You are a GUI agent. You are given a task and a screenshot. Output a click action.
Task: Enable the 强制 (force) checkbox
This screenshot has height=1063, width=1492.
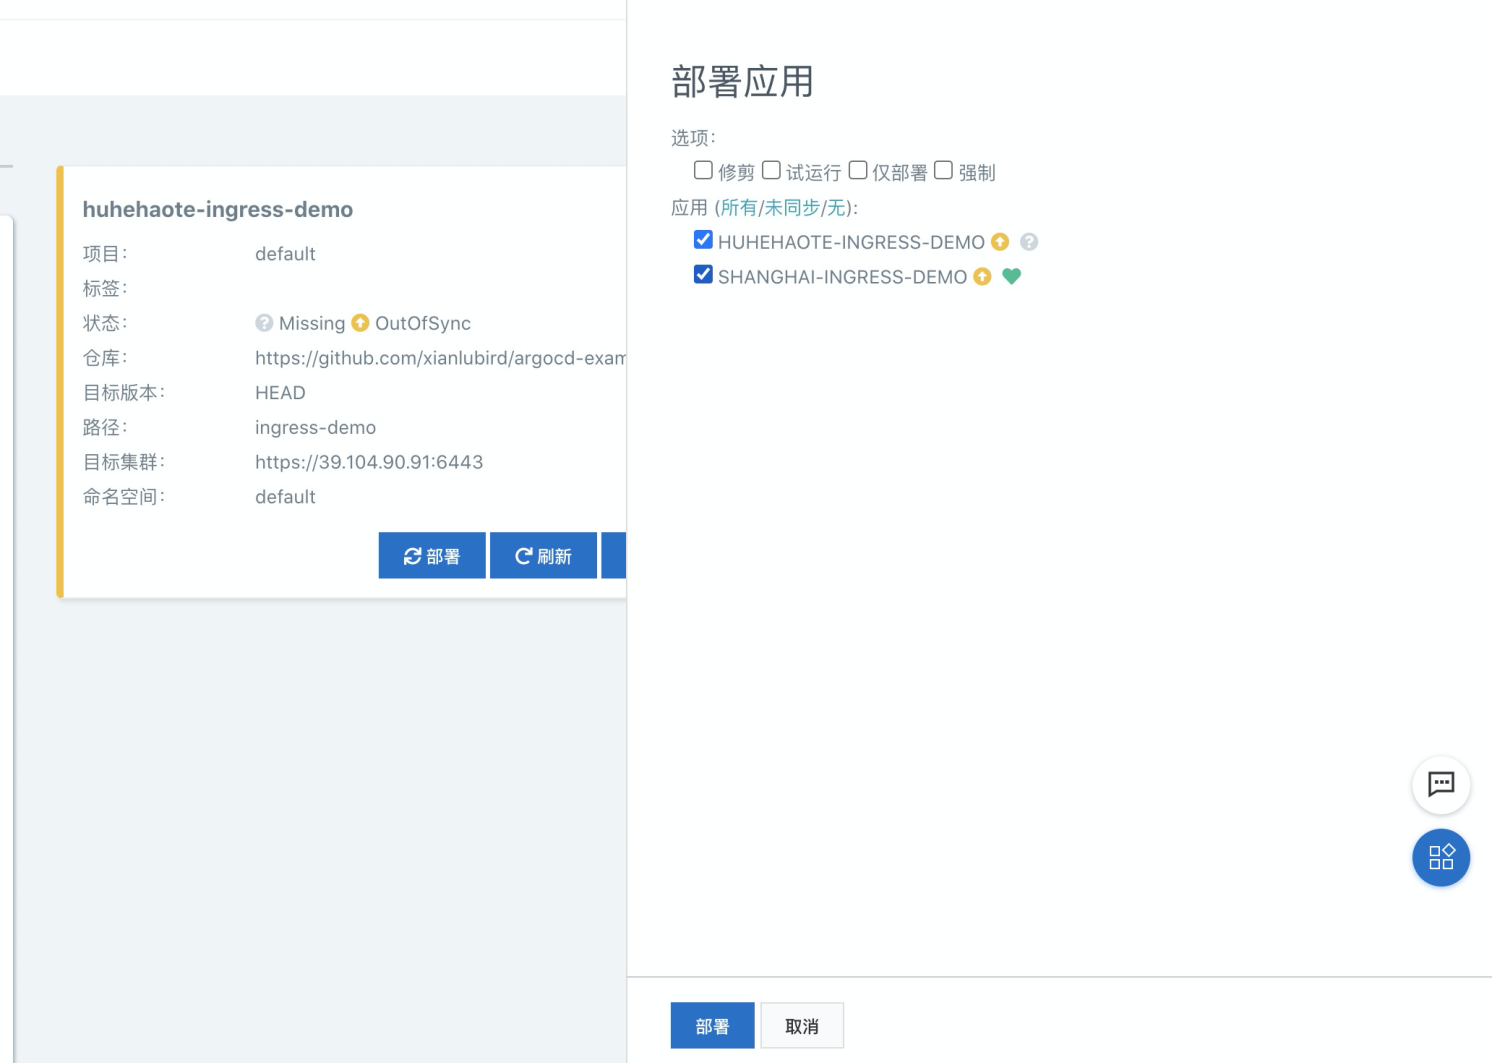[943, 171]
